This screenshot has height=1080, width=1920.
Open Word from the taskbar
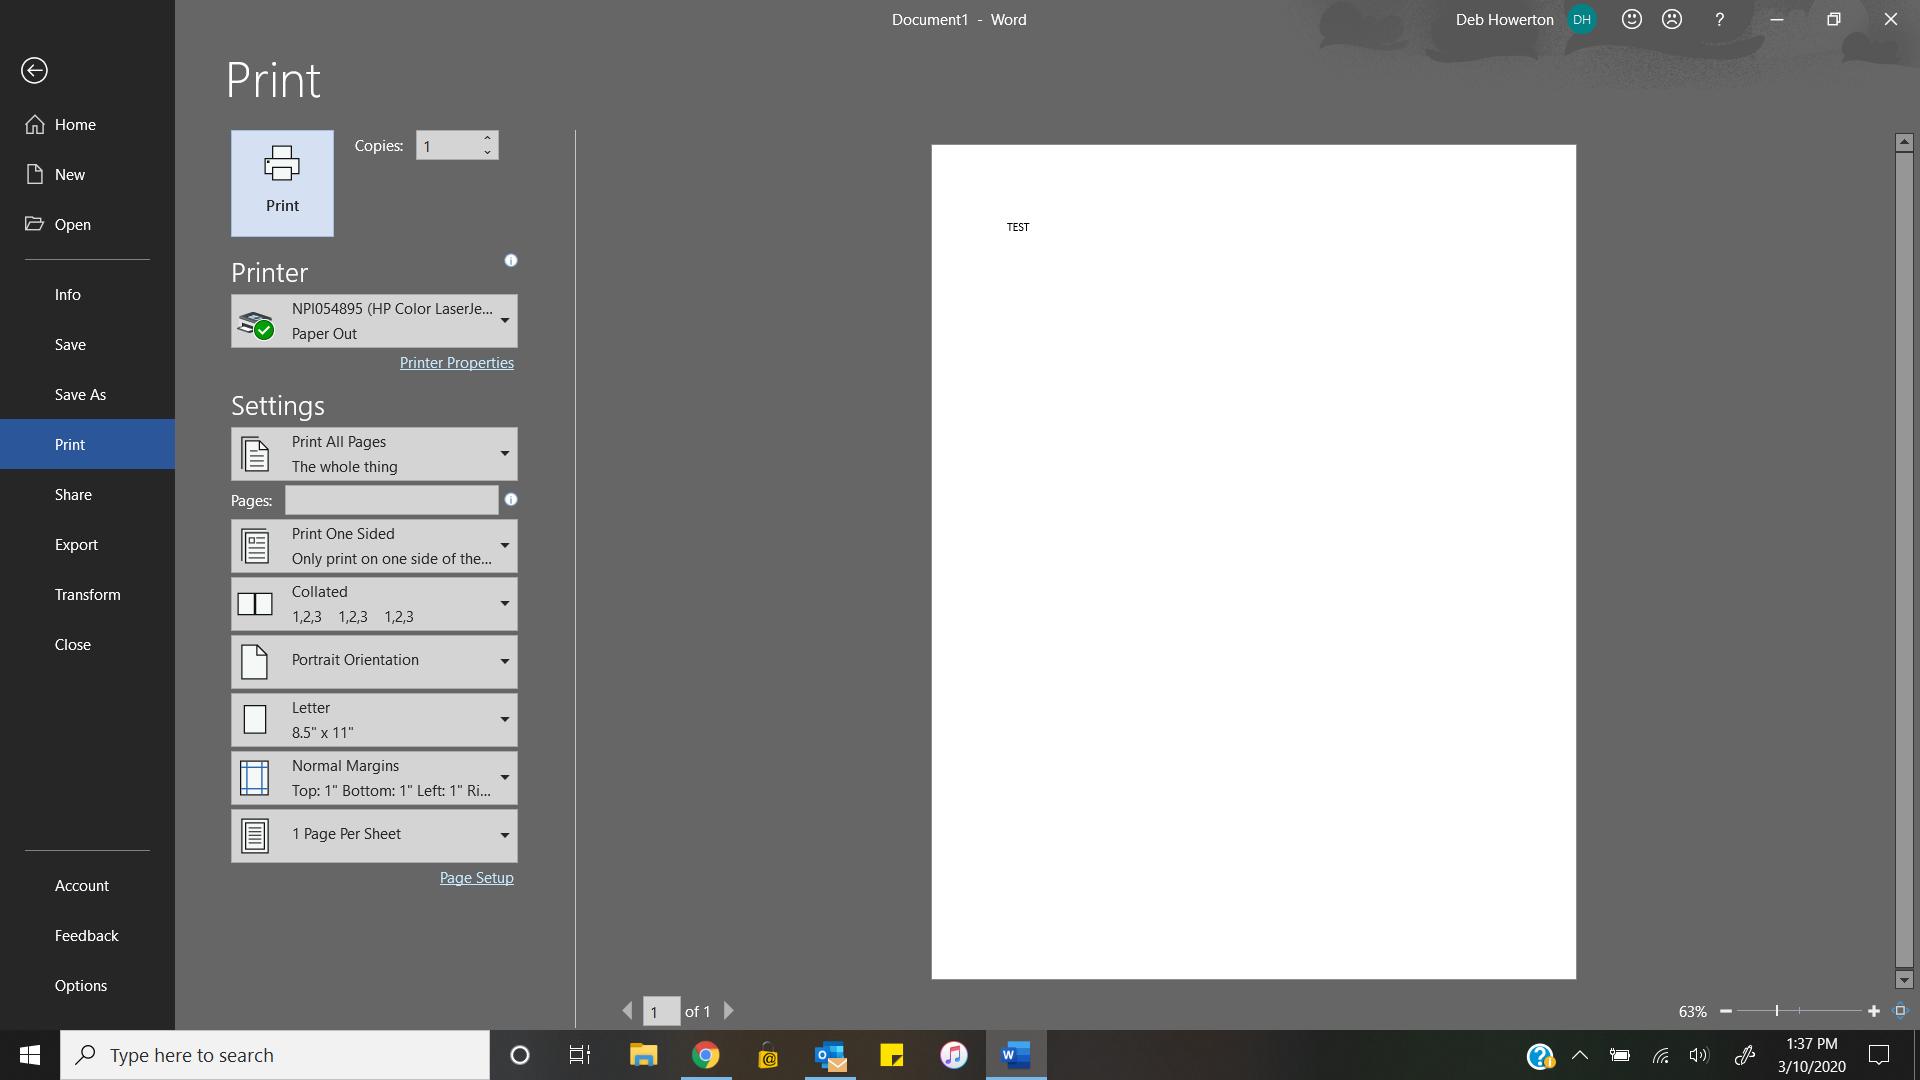pos(1015,1054)
